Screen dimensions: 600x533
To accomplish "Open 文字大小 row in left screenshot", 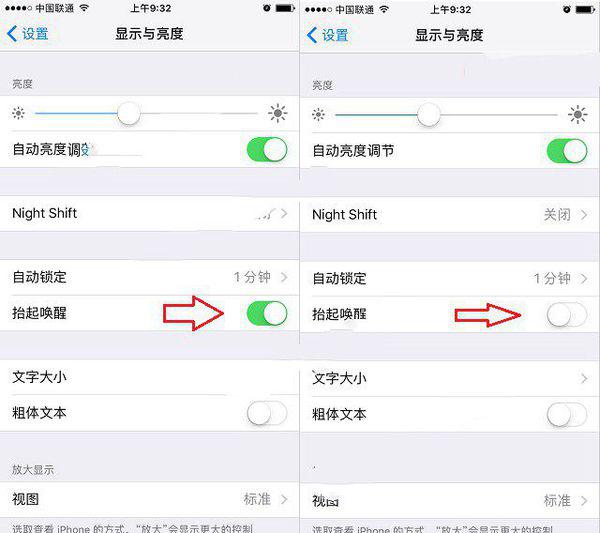I will 149,377.
